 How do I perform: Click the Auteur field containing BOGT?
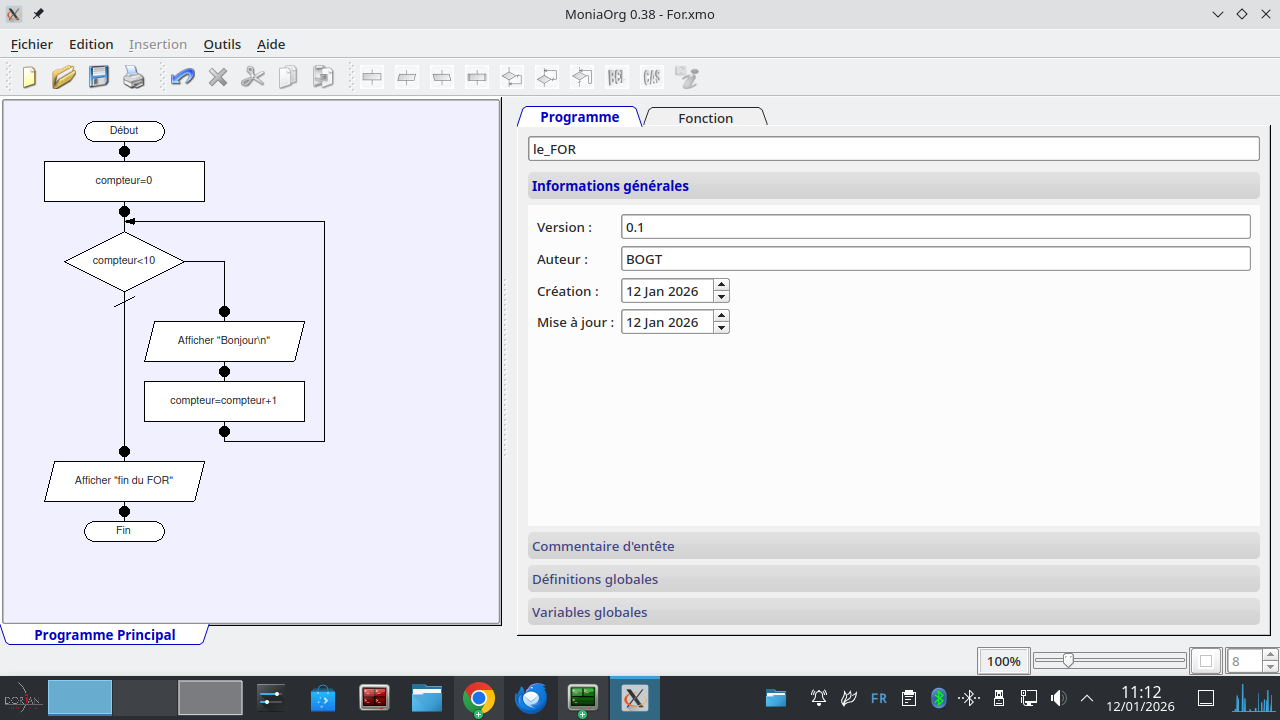[935, 259]
